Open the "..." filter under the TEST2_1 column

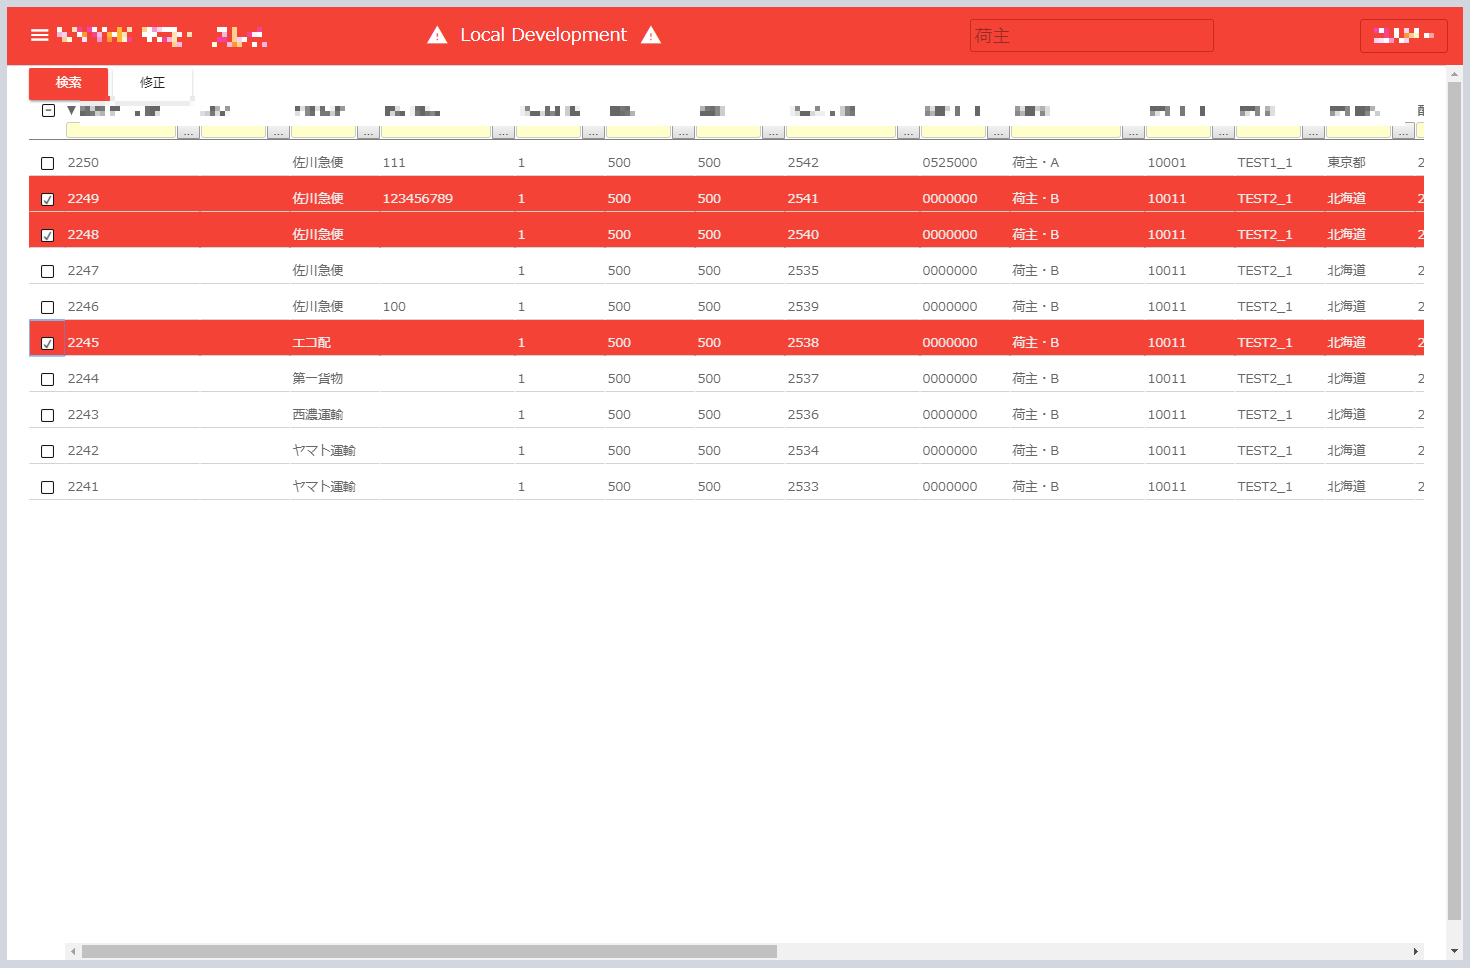tap(1313, 131)
